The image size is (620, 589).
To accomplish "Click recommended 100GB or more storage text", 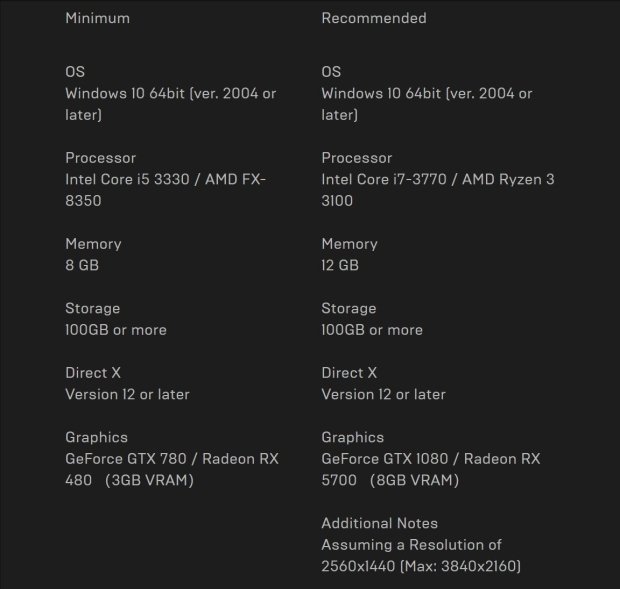I will [372, 330].
